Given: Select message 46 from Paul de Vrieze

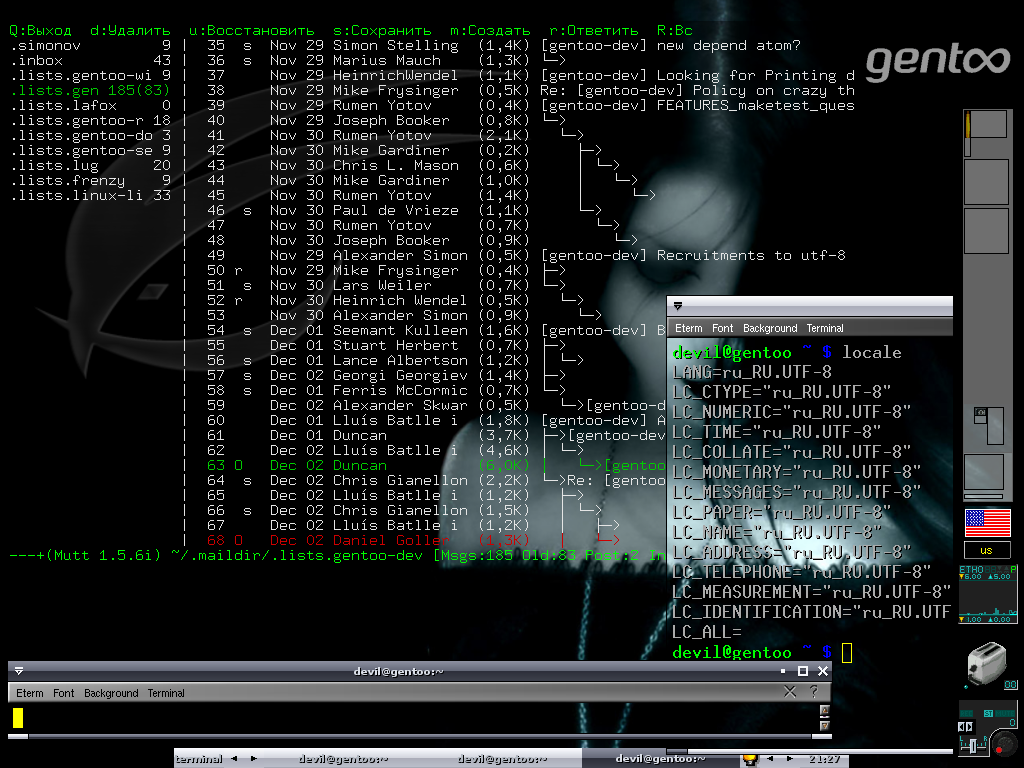Looking at the screenshot, I should click(x=404, y=211).
